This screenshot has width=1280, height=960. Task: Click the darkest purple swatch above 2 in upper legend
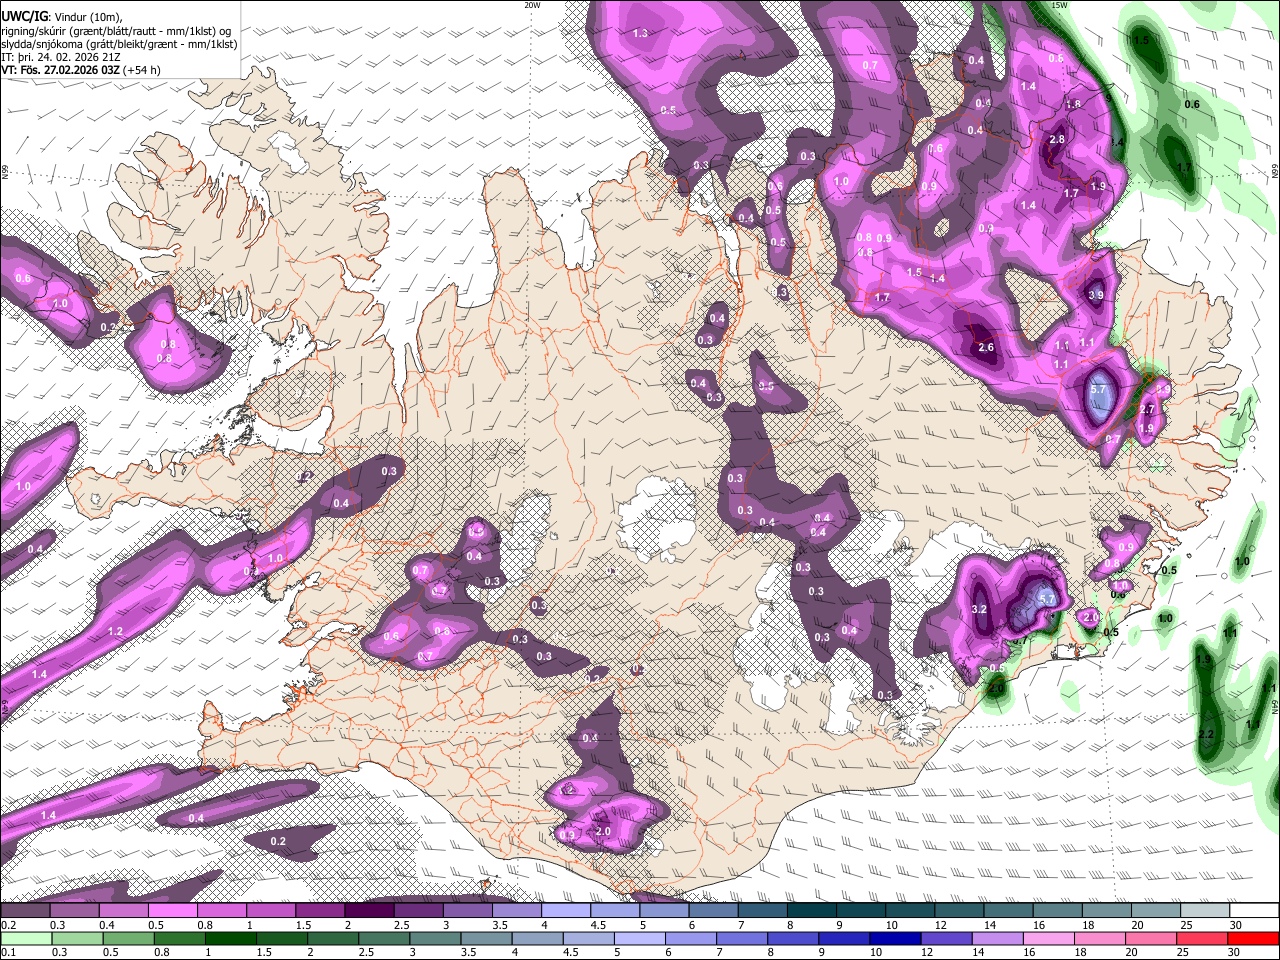[x=368, y=911]
